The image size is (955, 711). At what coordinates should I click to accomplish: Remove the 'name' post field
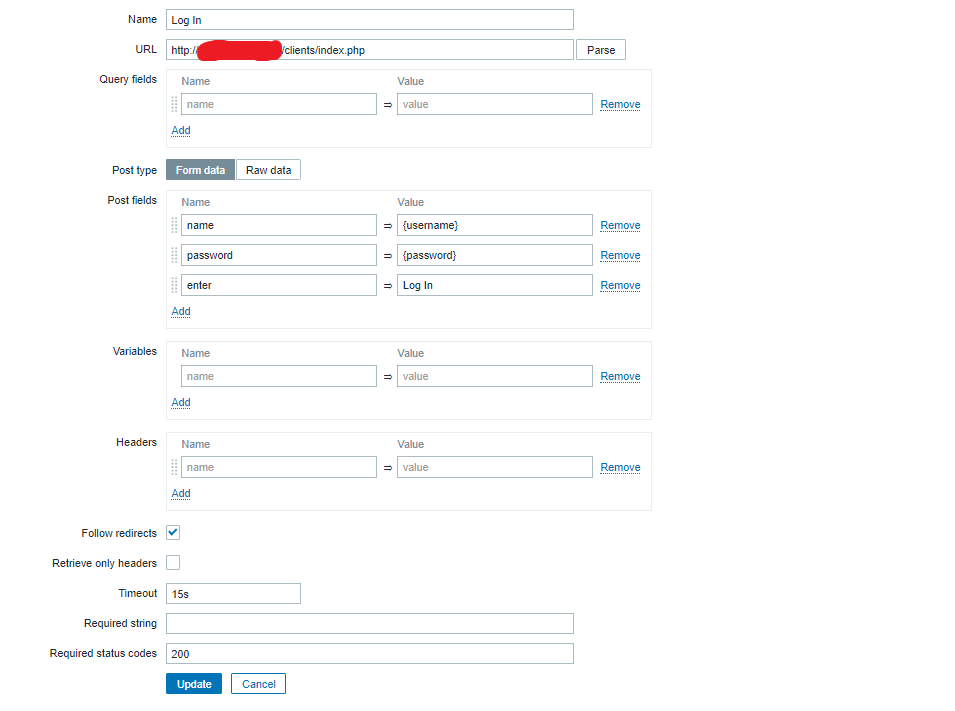tap(620, 225)
